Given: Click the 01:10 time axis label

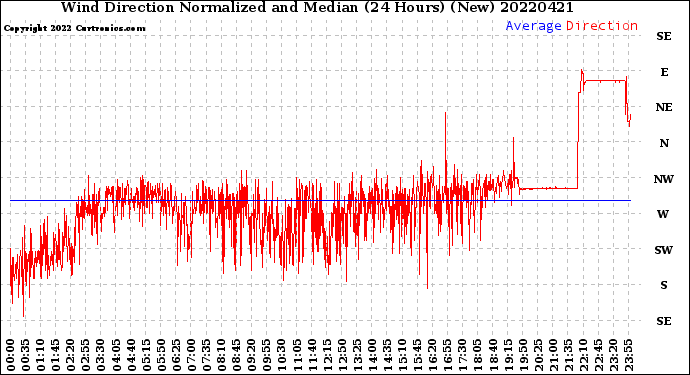Looking at the screenshot, I should [x=40, y=354].
